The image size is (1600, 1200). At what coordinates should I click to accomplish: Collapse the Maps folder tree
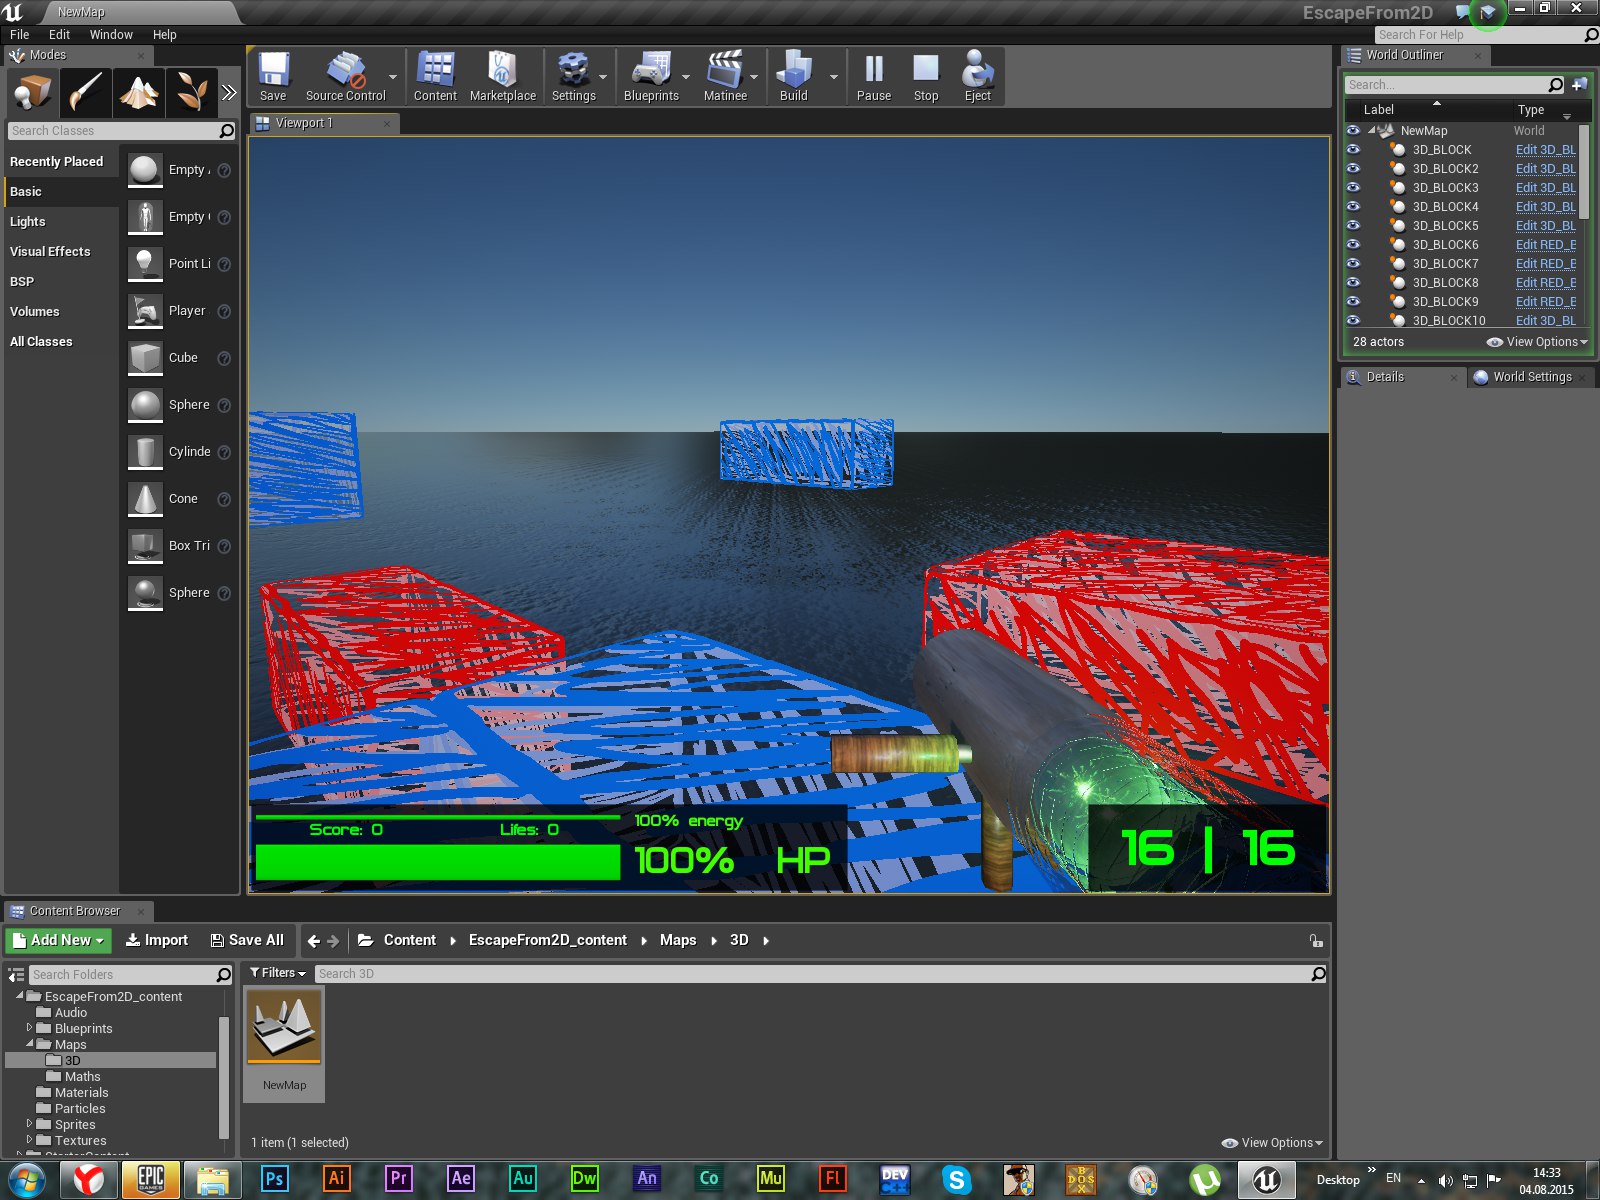30,1044
